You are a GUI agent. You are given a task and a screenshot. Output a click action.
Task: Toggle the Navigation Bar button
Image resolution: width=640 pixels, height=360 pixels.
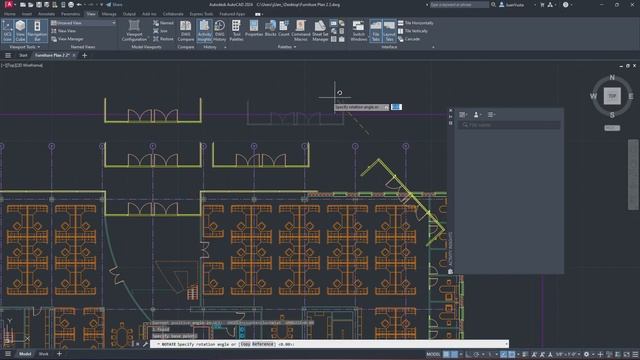coord(37,31)
